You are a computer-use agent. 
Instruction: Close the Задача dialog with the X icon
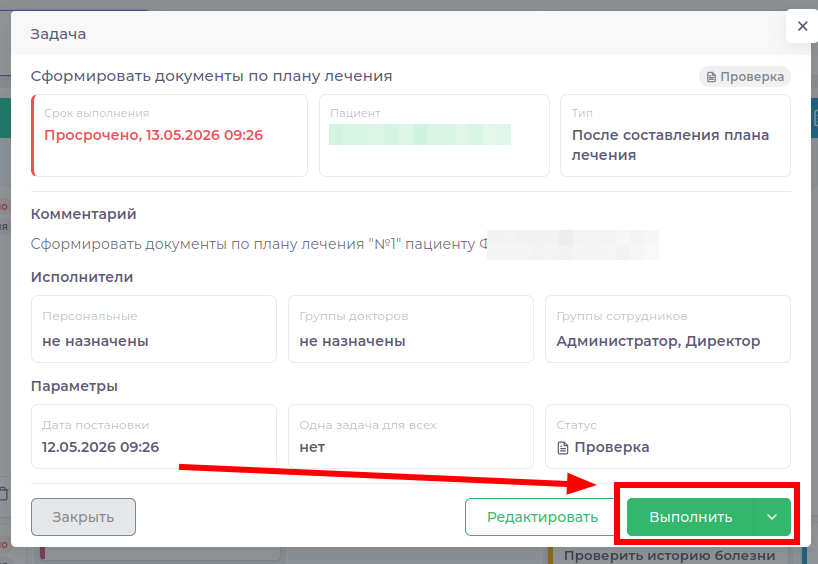802,26
